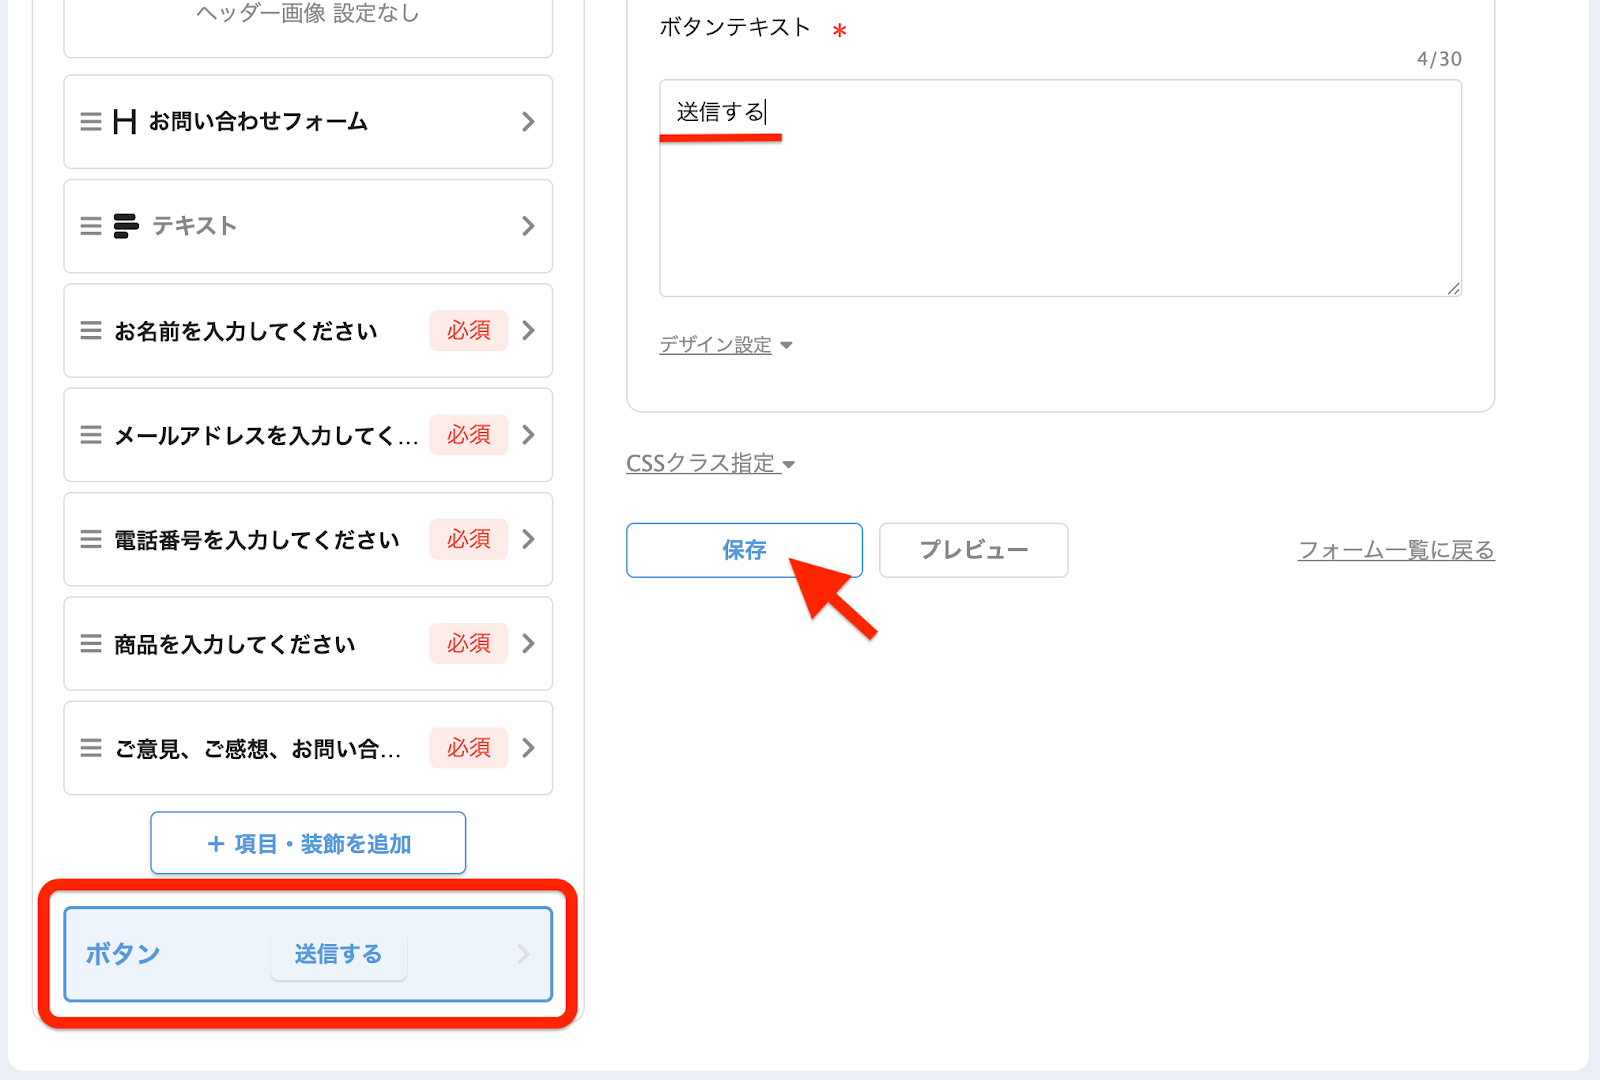Click the text block icon beside テキスト
The image size is (1600, 1080).
tap(126, 226)
